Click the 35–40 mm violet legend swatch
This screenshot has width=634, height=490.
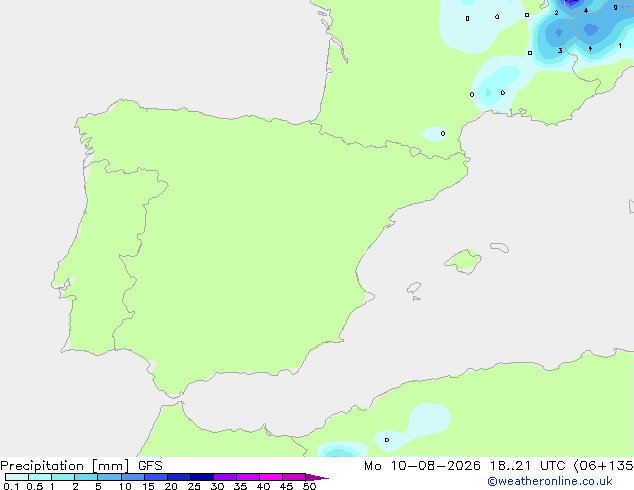248,477
